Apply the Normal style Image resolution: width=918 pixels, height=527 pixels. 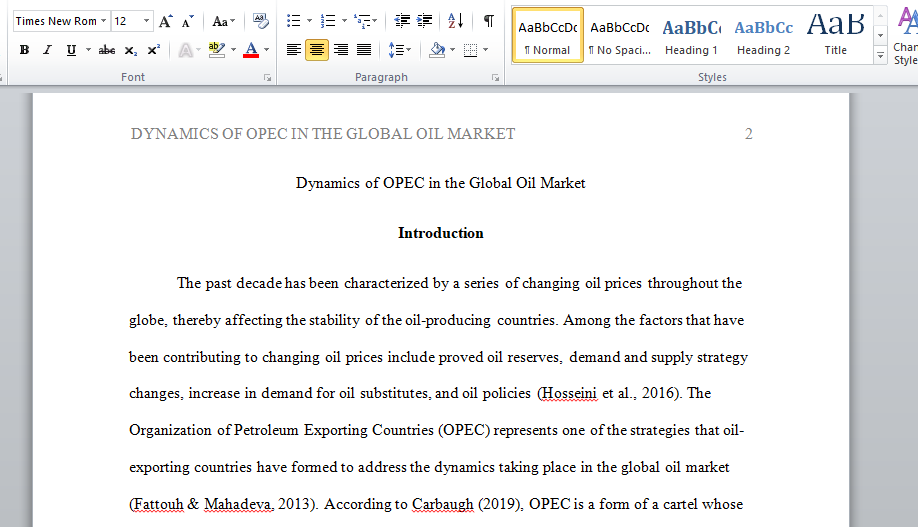point(547,35)
